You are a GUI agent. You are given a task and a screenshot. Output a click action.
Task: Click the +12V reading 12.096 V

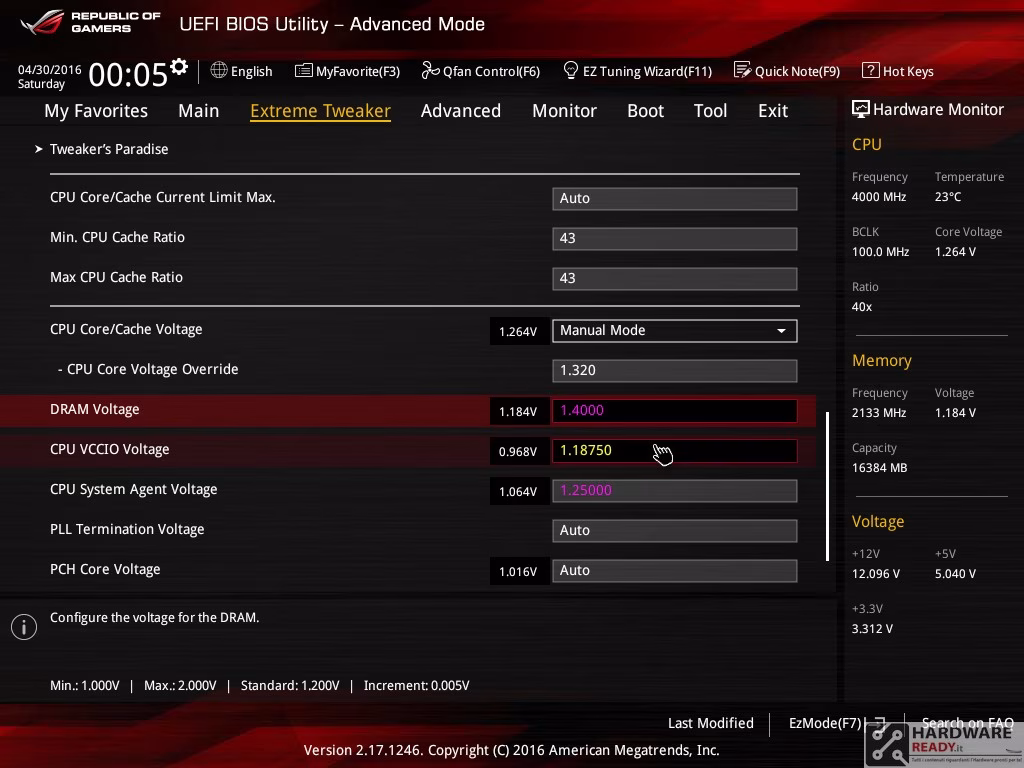coord(876,573)
